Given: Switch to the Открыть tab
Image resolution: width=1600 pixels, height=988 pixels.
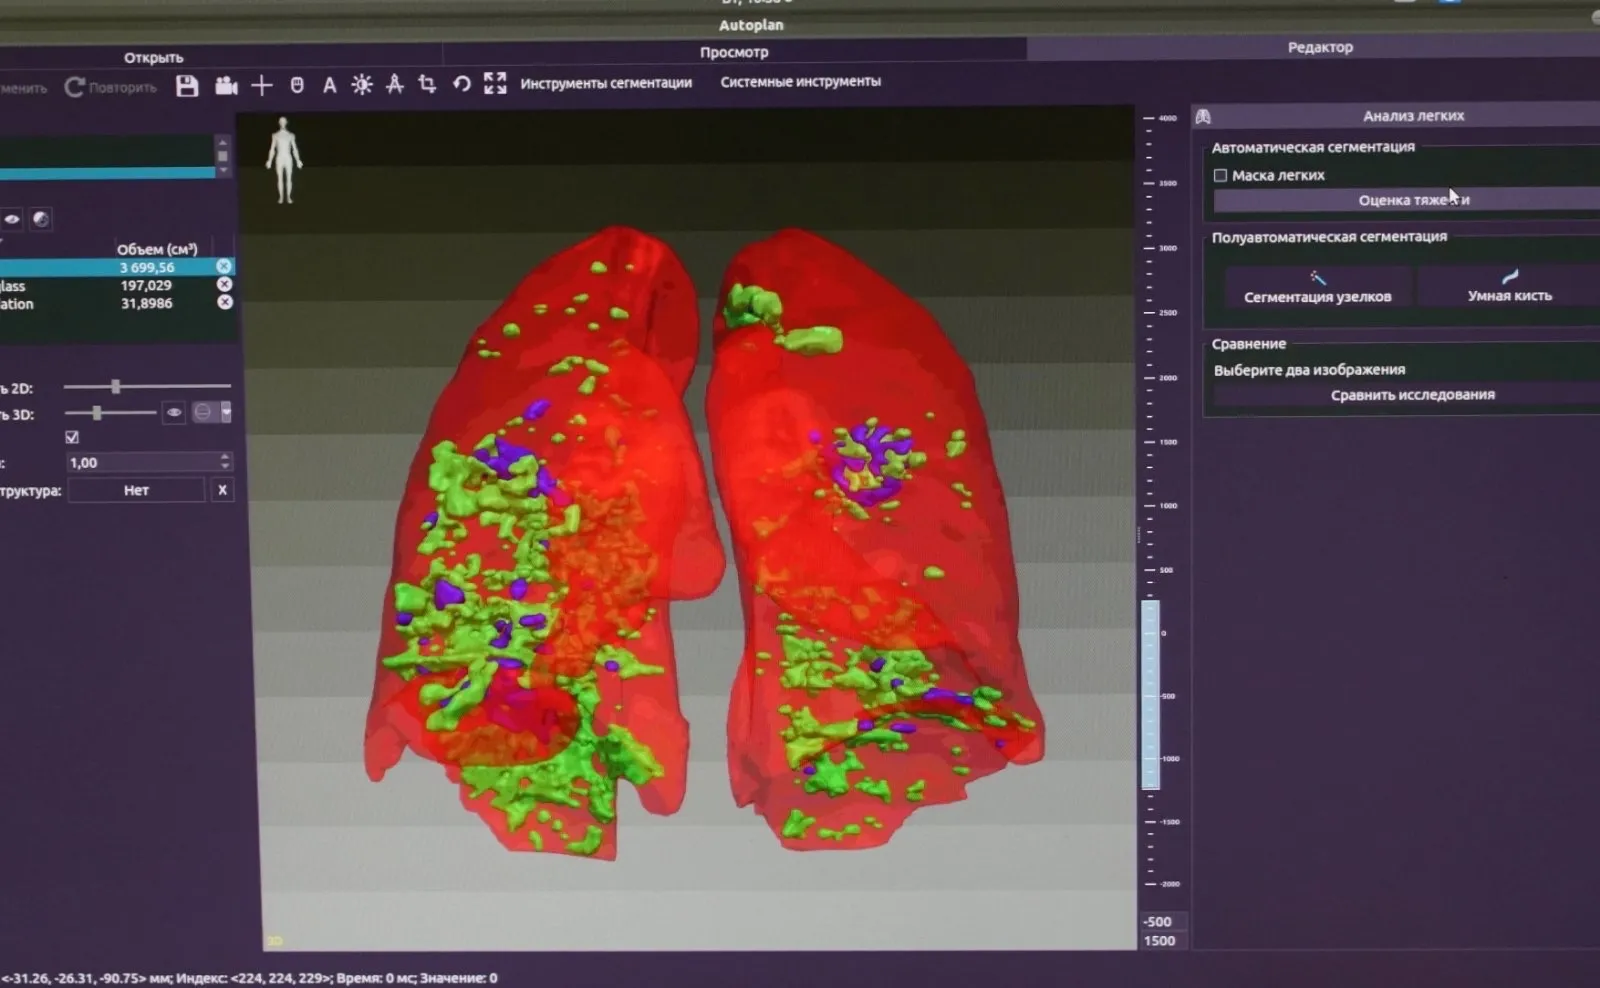Looking at the screenshot, I should (153, 58).
